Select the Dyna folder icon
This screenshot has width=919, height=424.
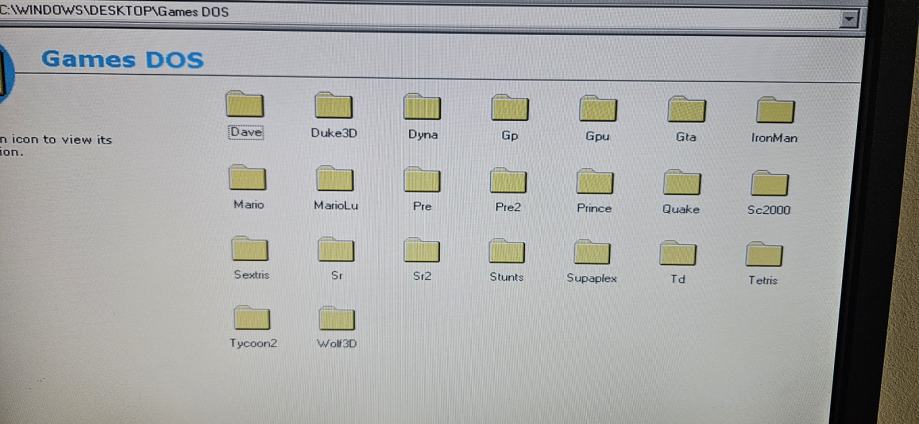422,106
